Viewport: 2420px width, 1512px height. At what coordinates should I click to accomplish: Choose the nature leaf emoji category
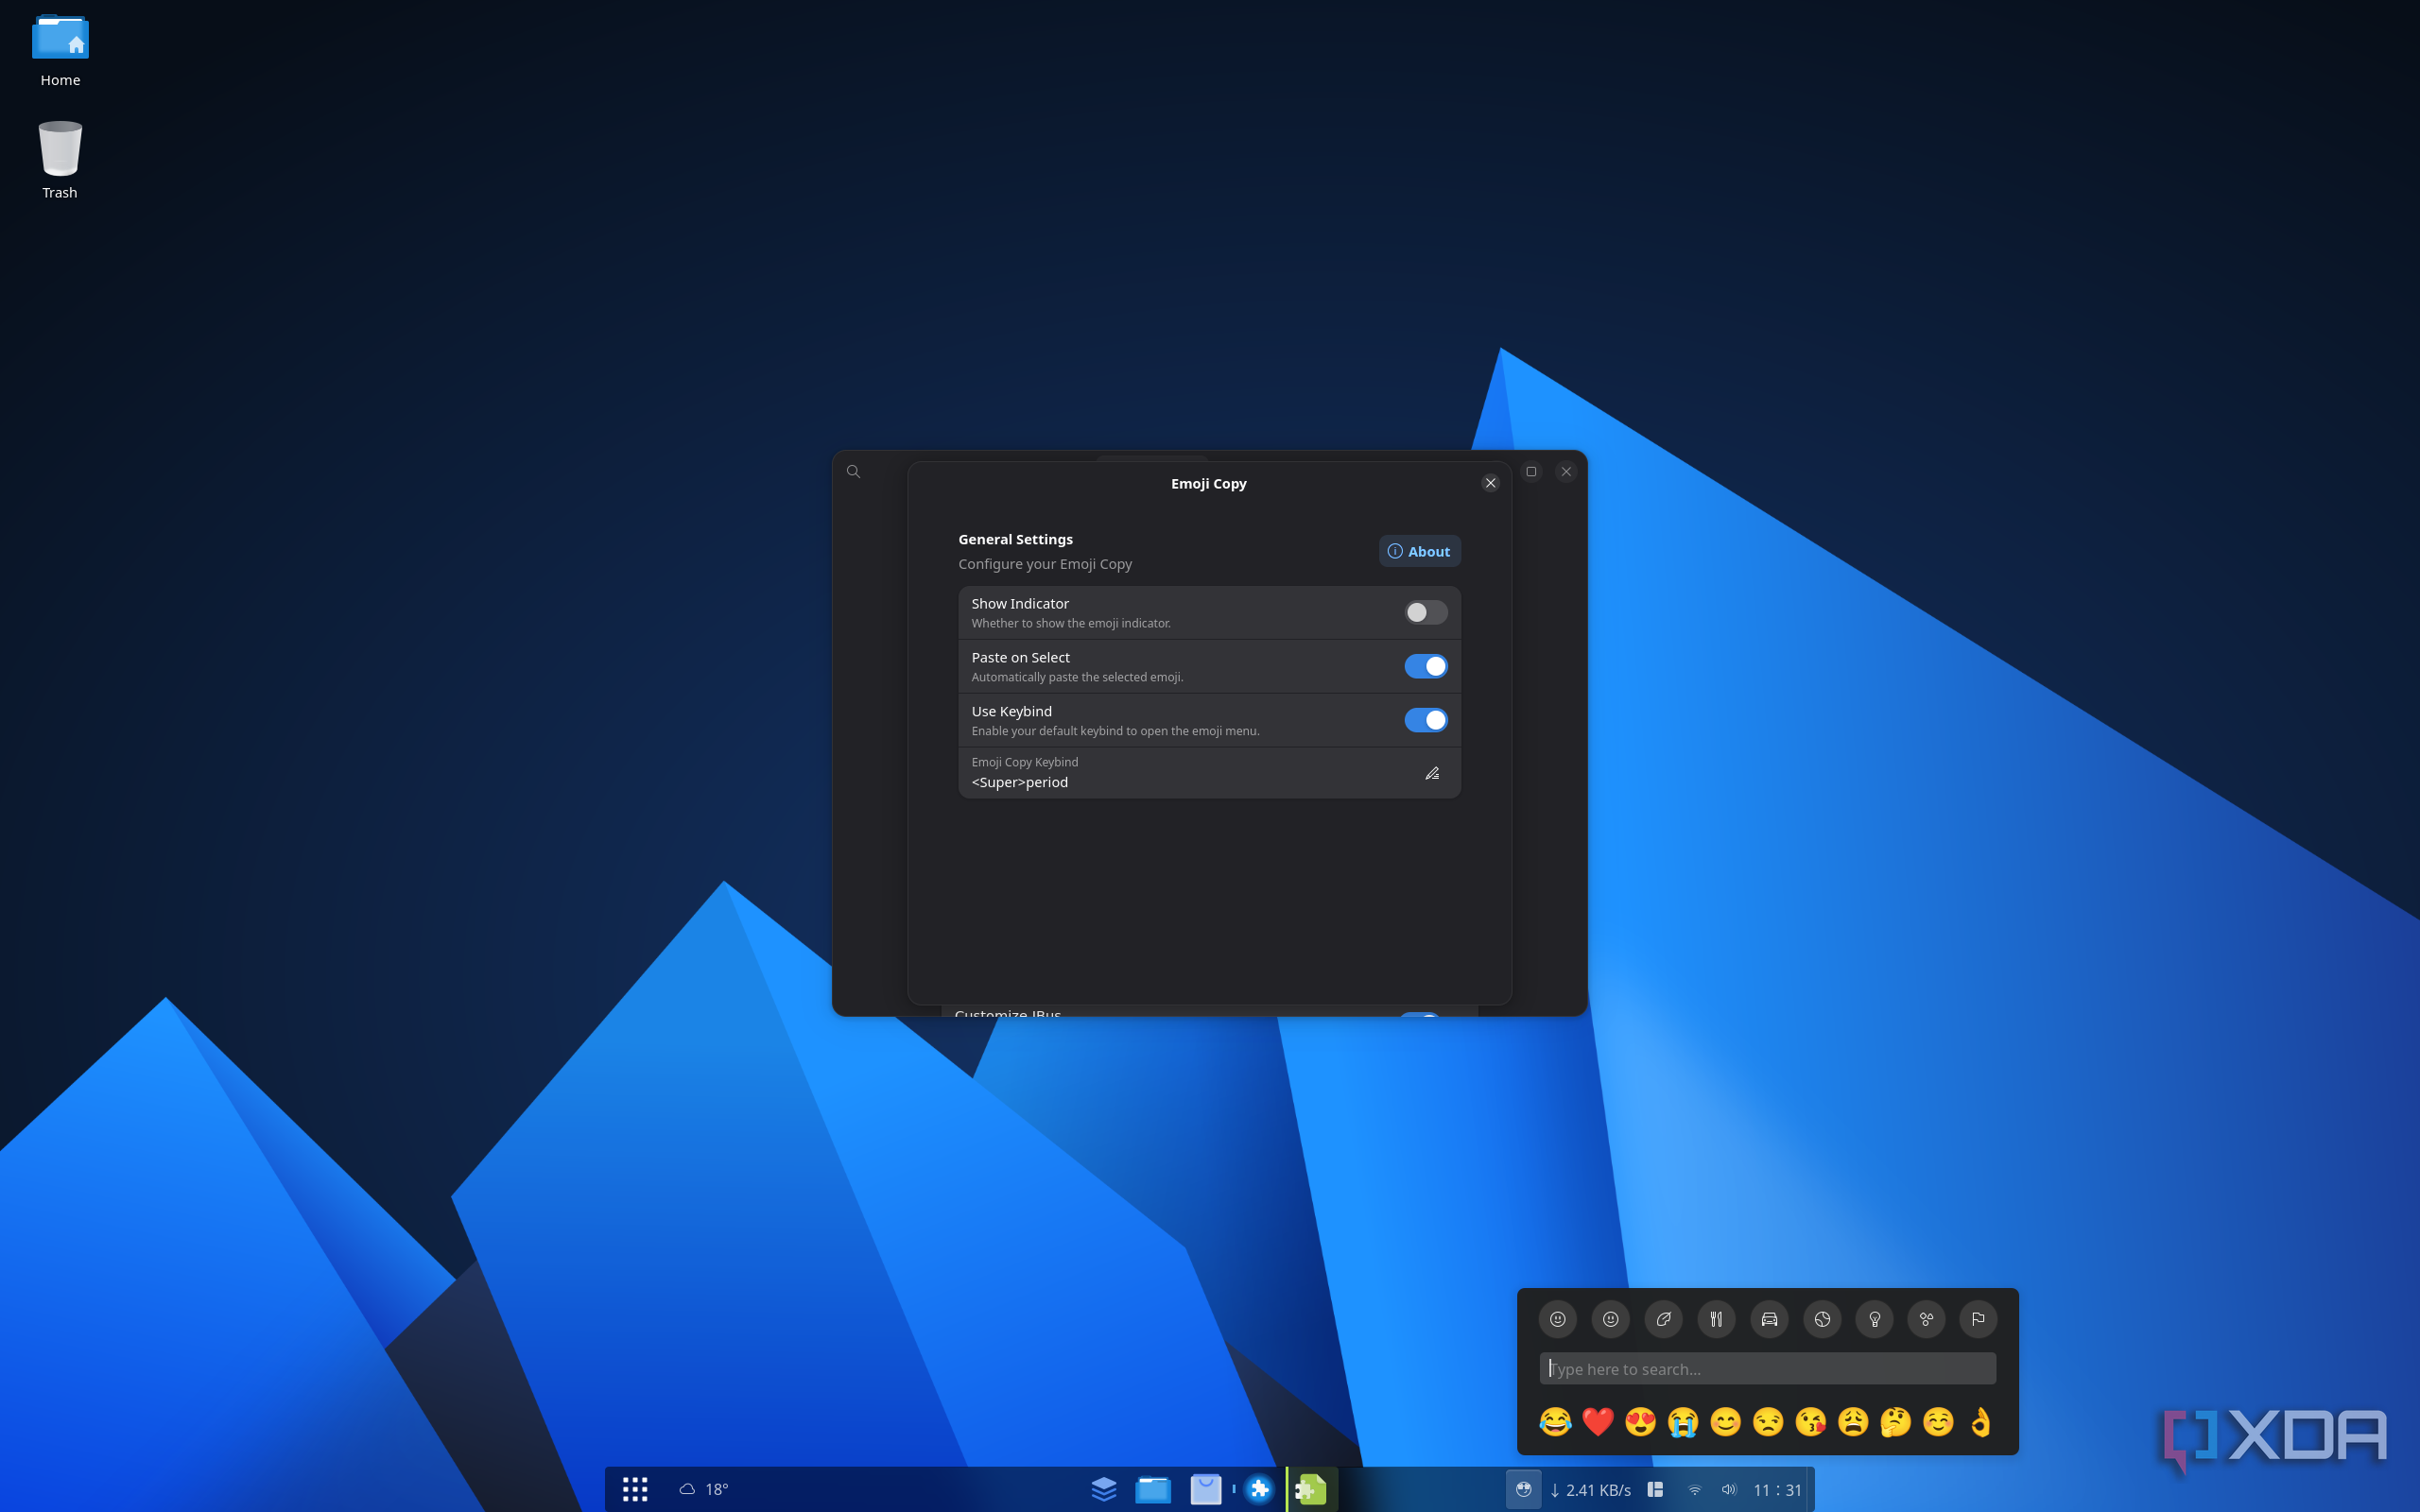(x=1663, y=1319)
